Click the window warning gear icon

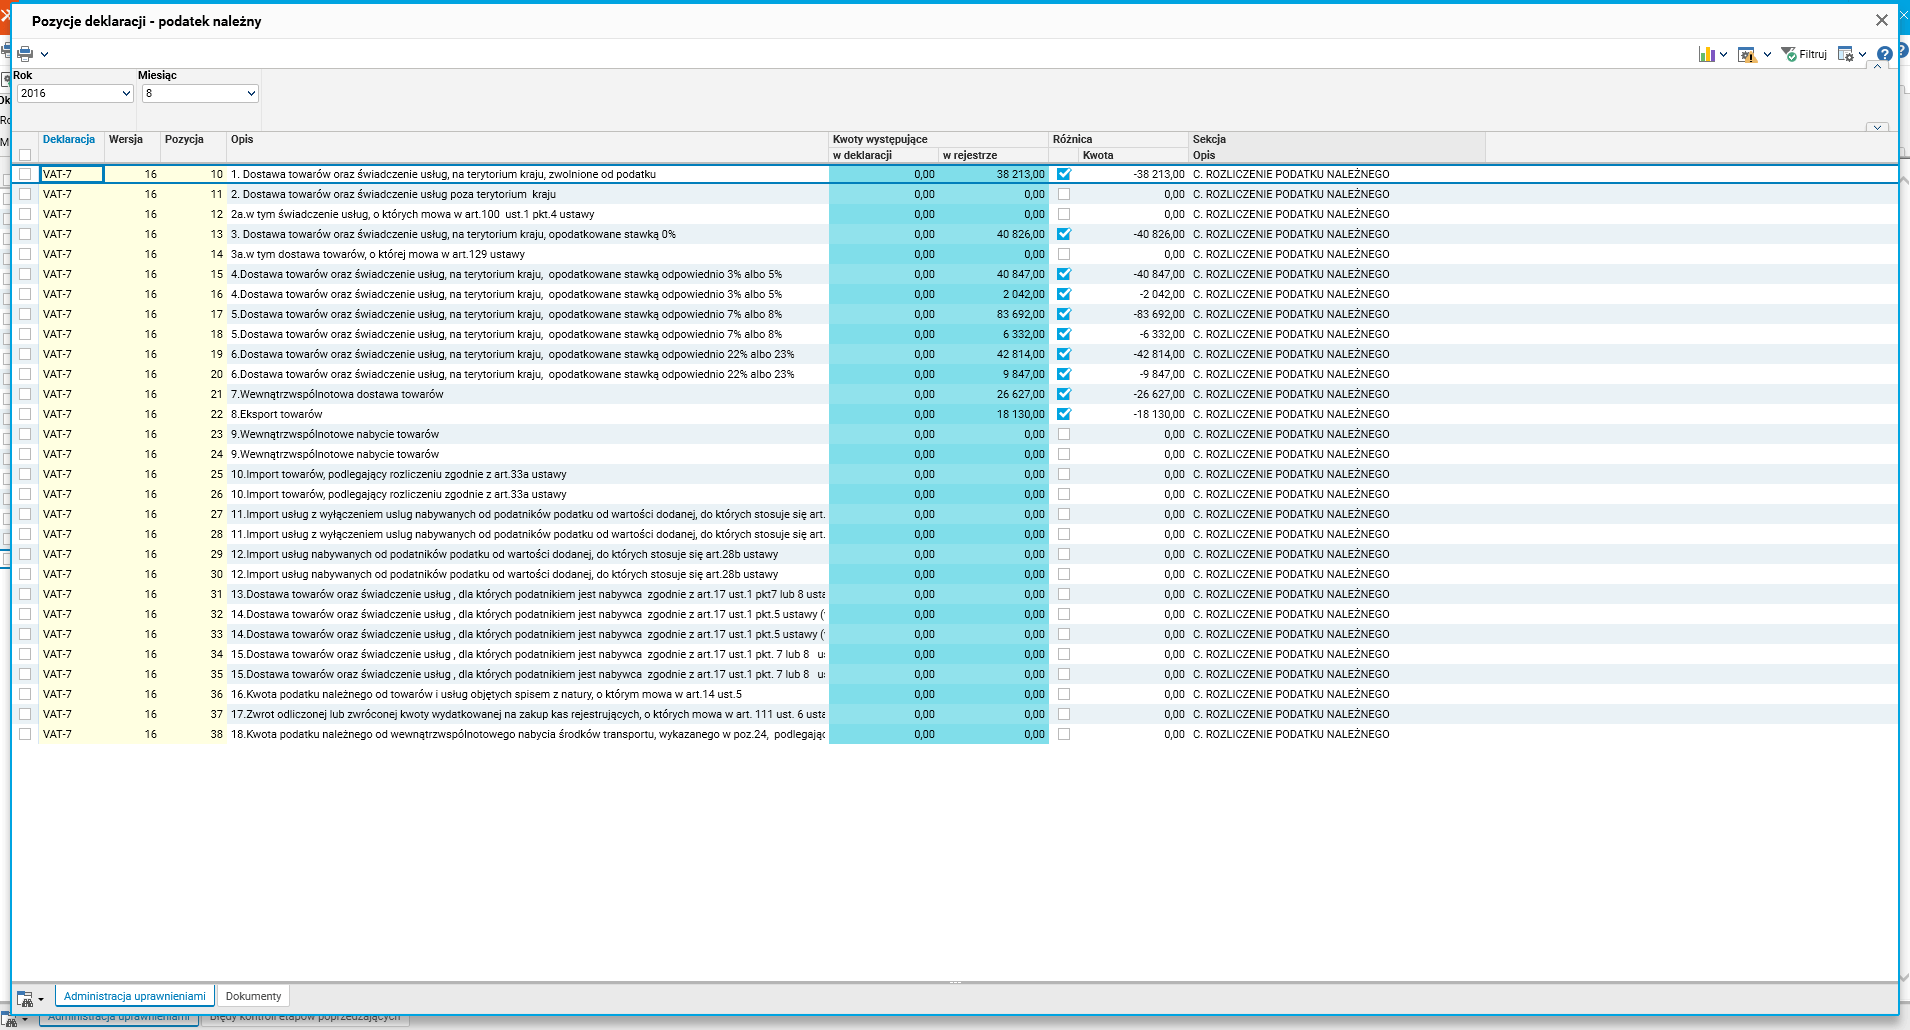(x=1747, y=54)
